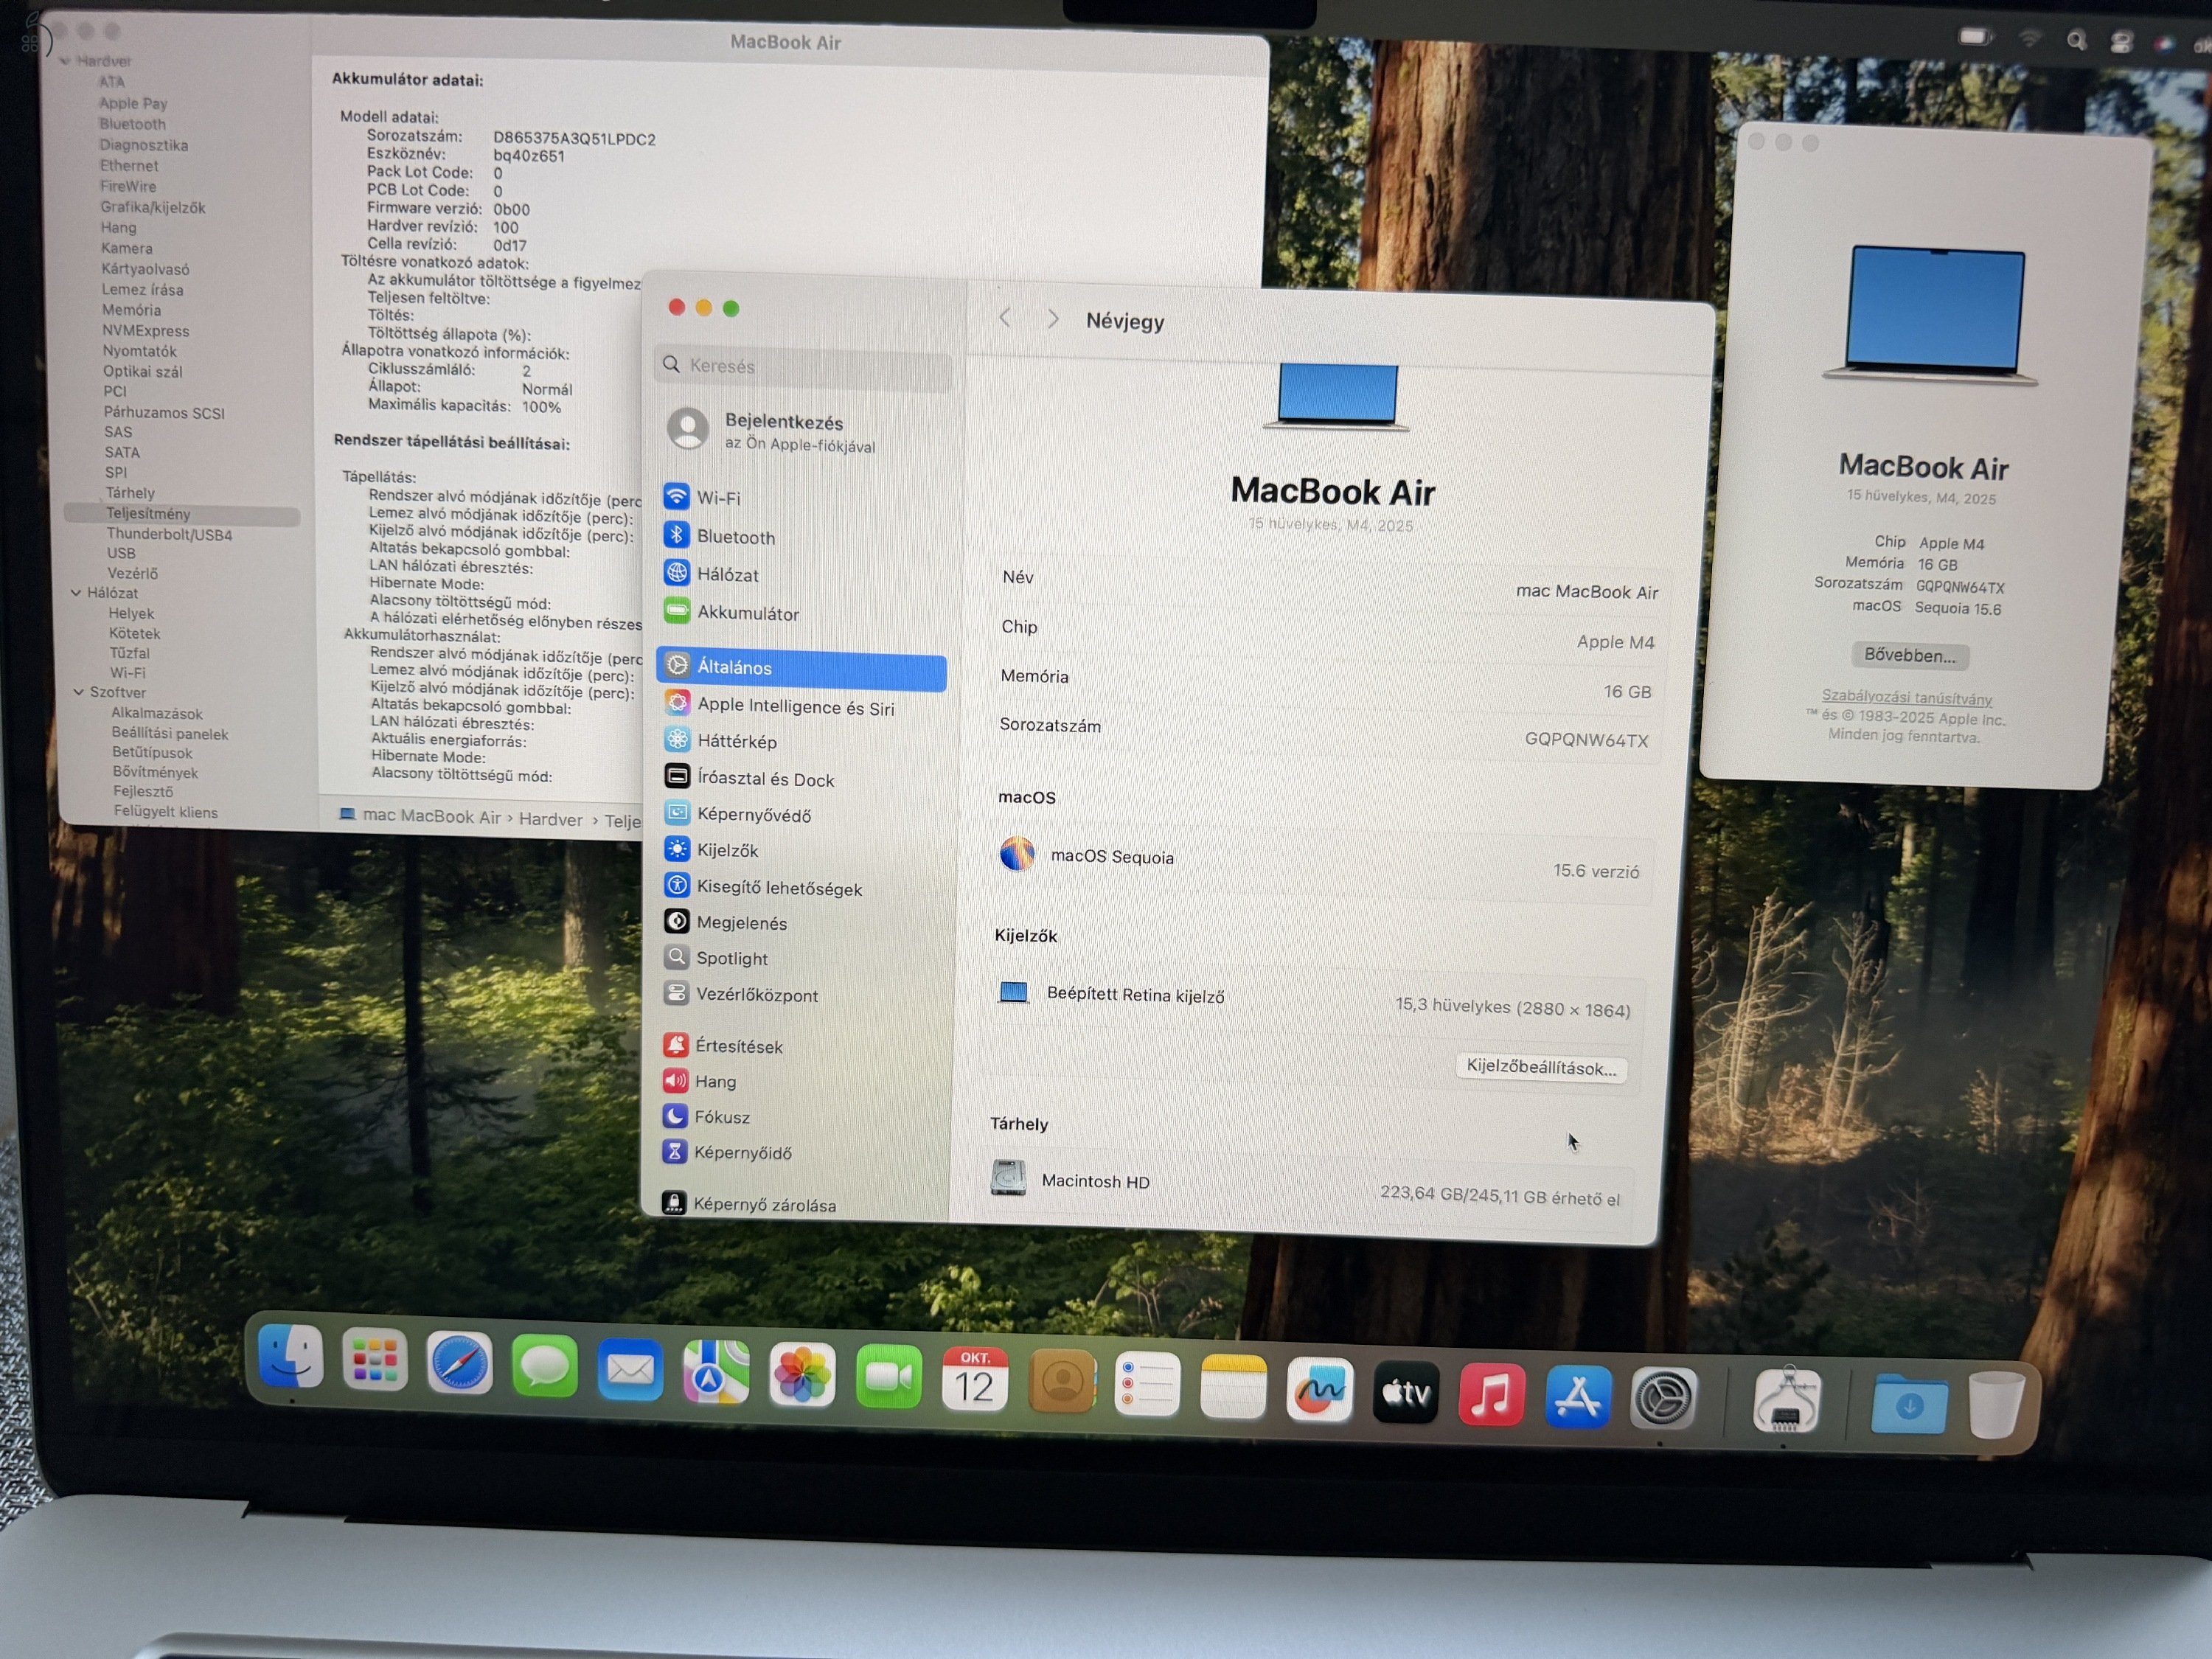Open Apple TV app in Dock
The image size is (2212, 1659).
click(x=1406, y=1392)
